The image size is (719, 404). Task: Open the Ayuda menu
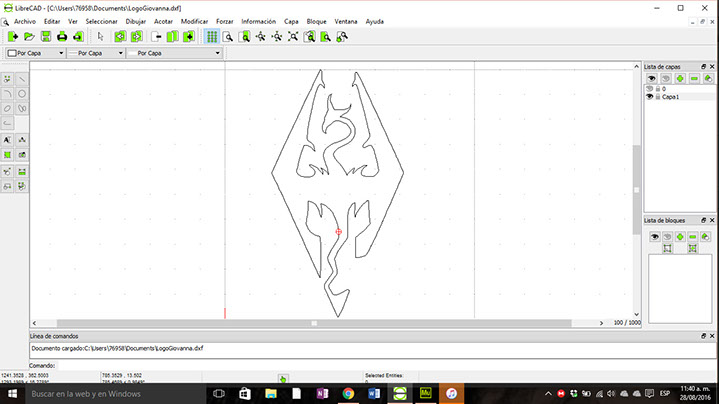(x=375, y=22)
